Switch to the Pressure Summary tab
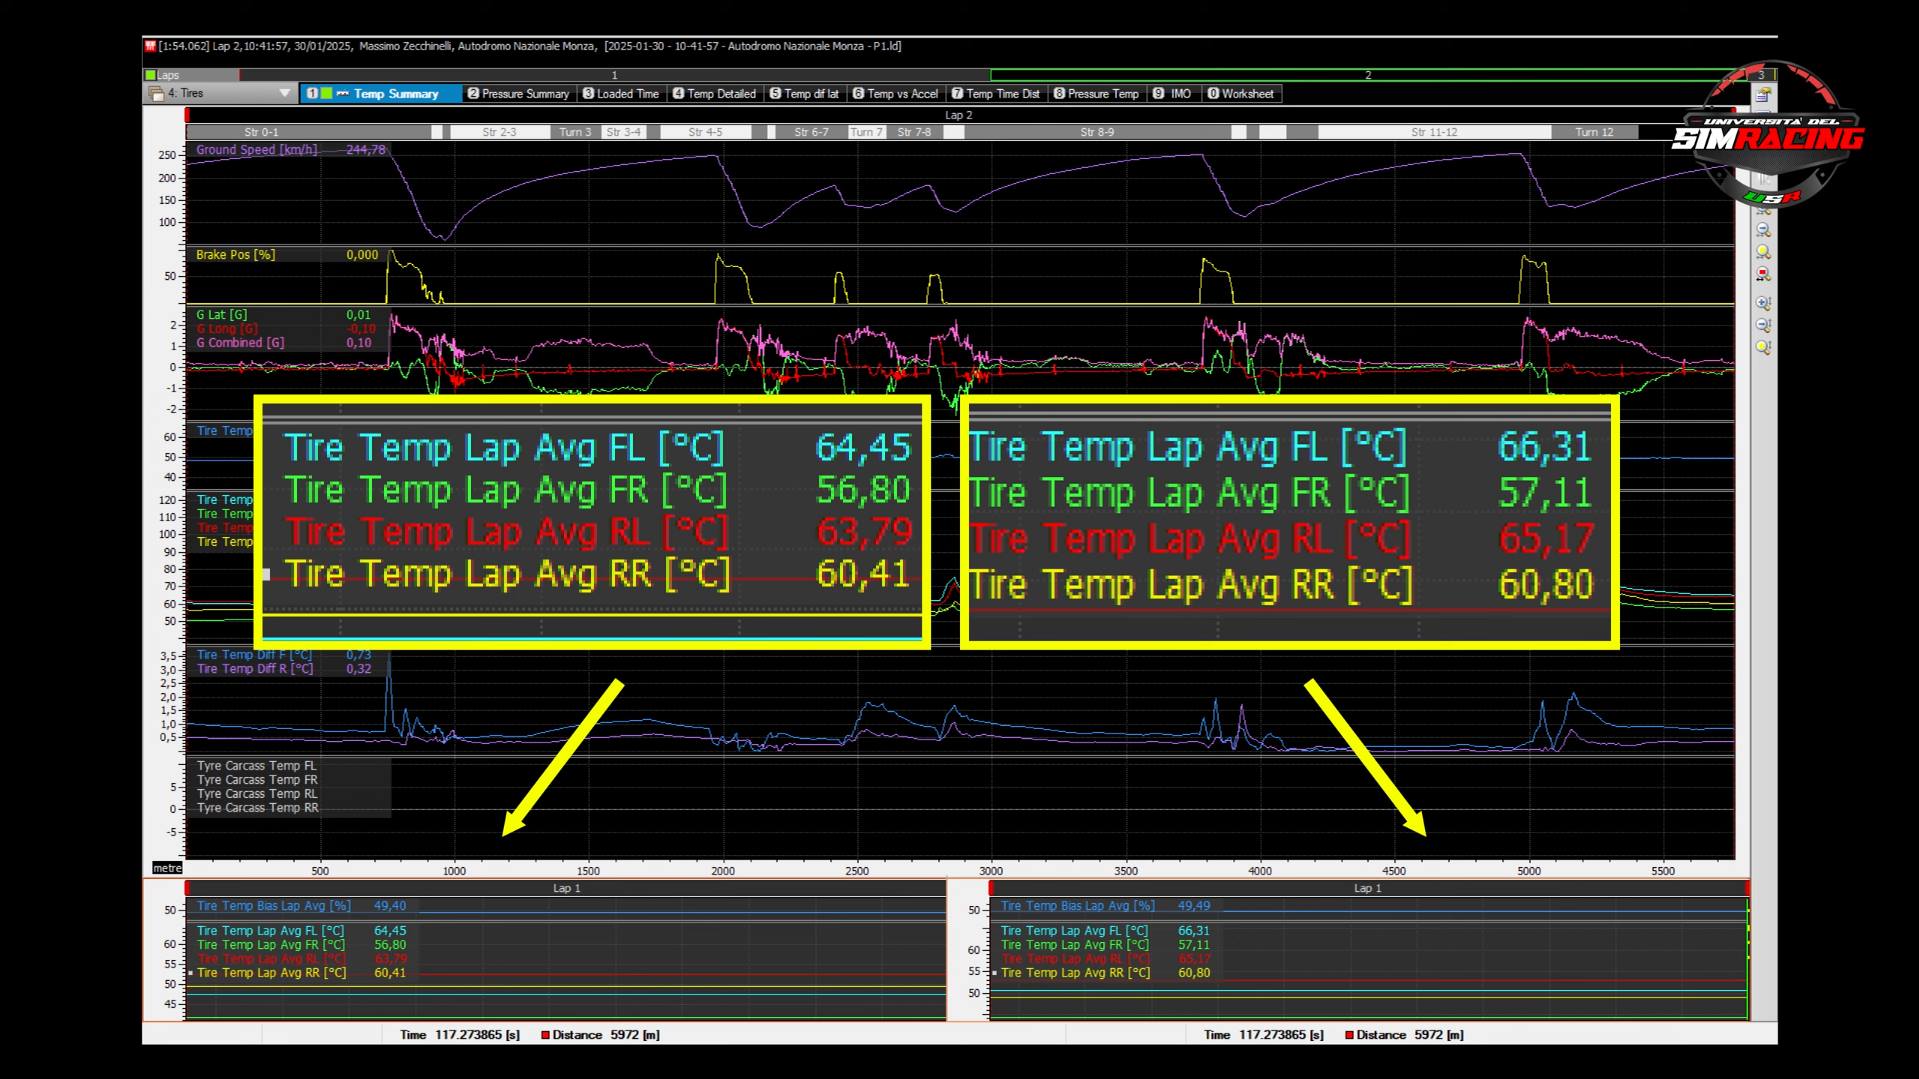Viewport: 1919px width, 1079px height. point(518,94)
